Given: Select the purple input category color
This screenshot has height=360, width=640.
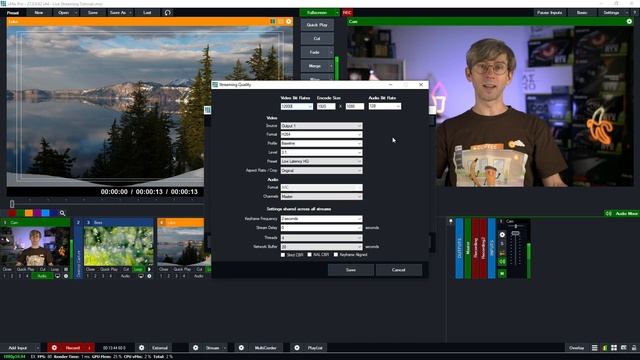Looking at the screenshot, I should pos(37,213).
